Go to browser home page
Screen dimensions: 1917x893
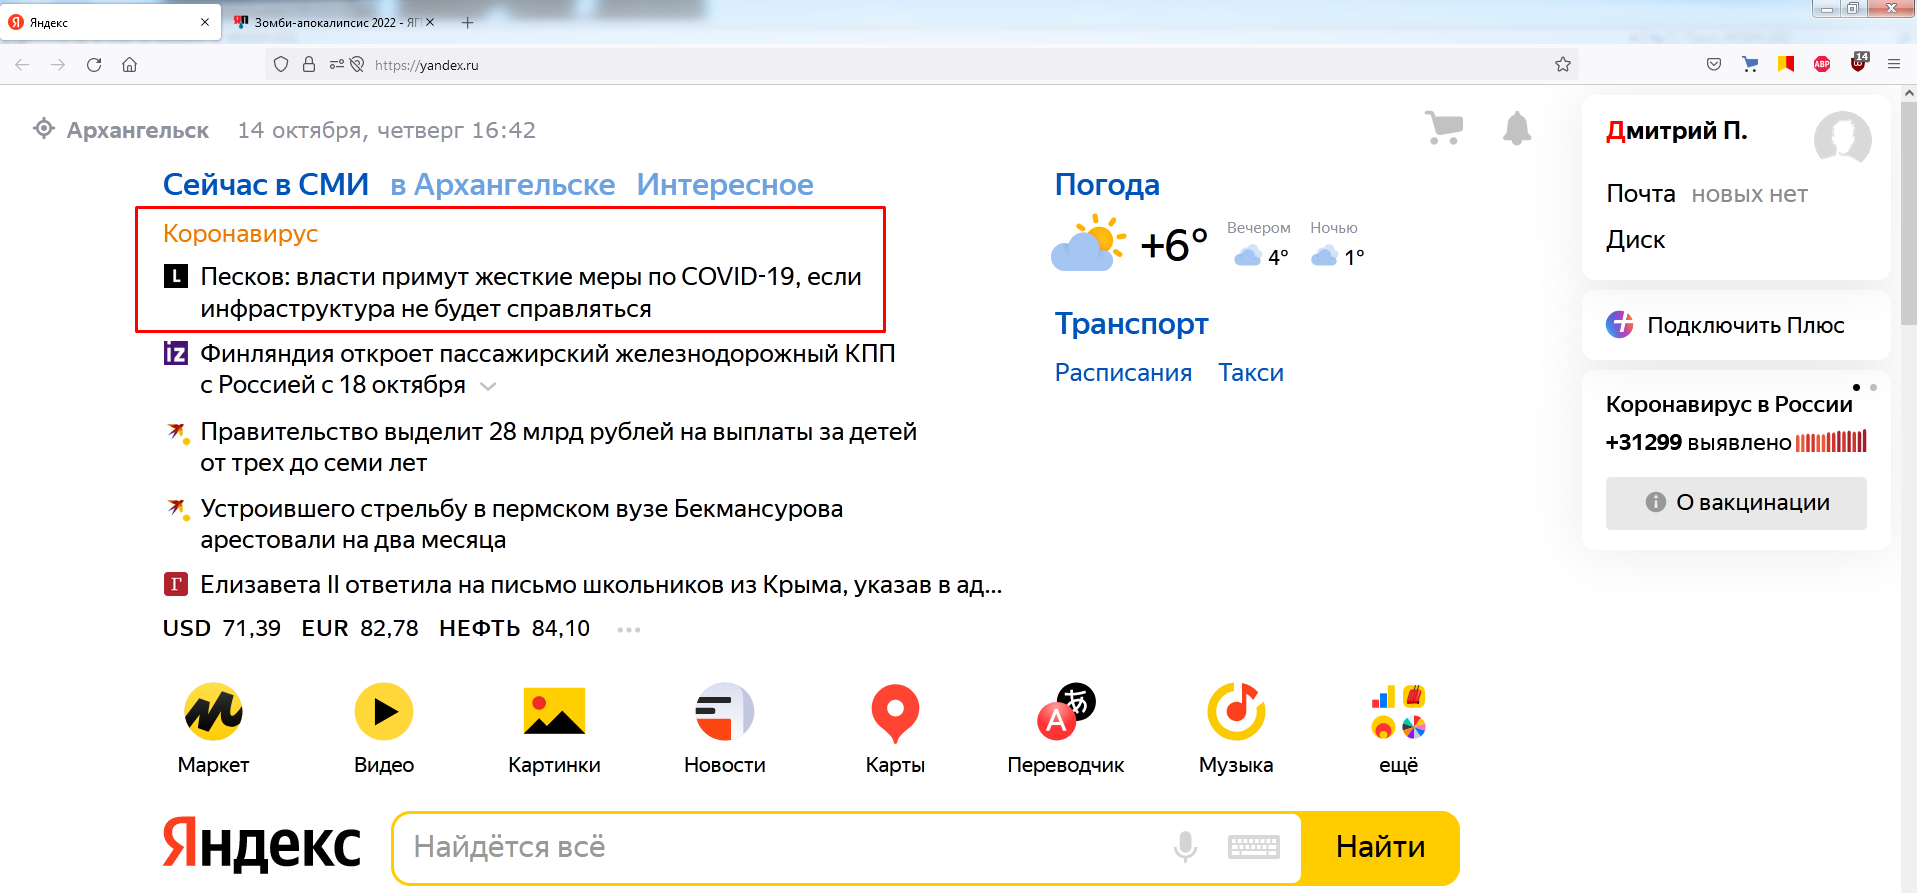[129, 65]
